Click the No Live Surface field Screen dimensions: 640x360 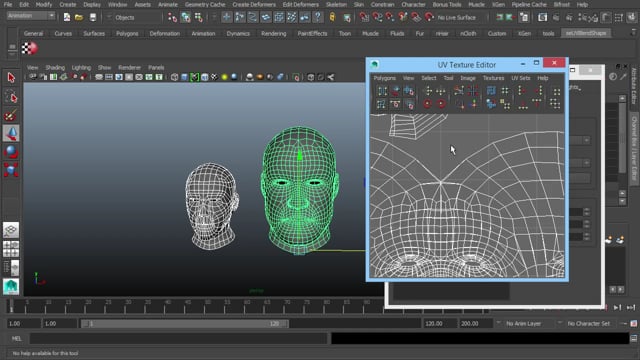click(456, 18)
